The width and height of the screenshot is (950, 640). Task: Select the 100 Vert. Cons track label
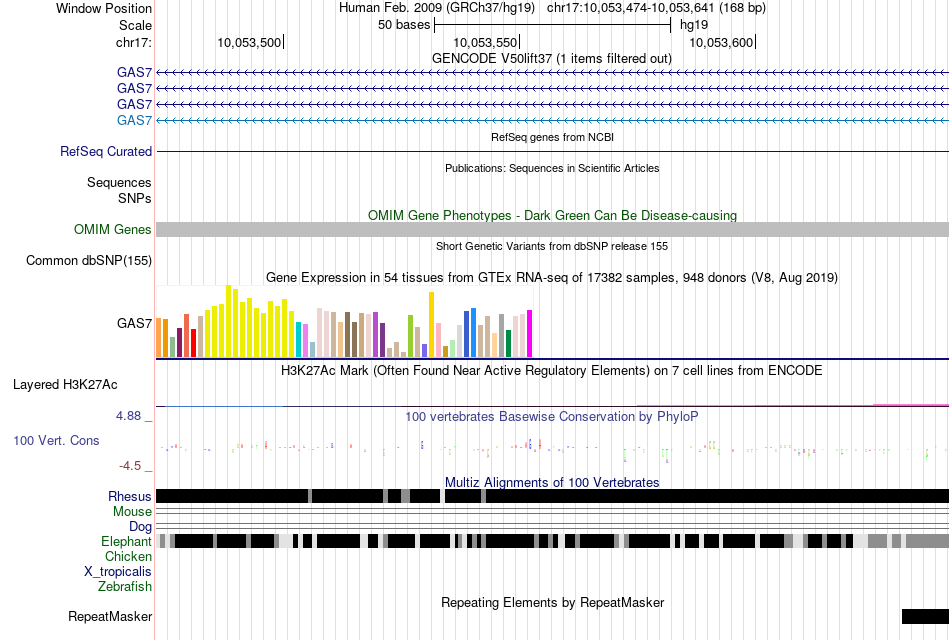pos(56,441)
